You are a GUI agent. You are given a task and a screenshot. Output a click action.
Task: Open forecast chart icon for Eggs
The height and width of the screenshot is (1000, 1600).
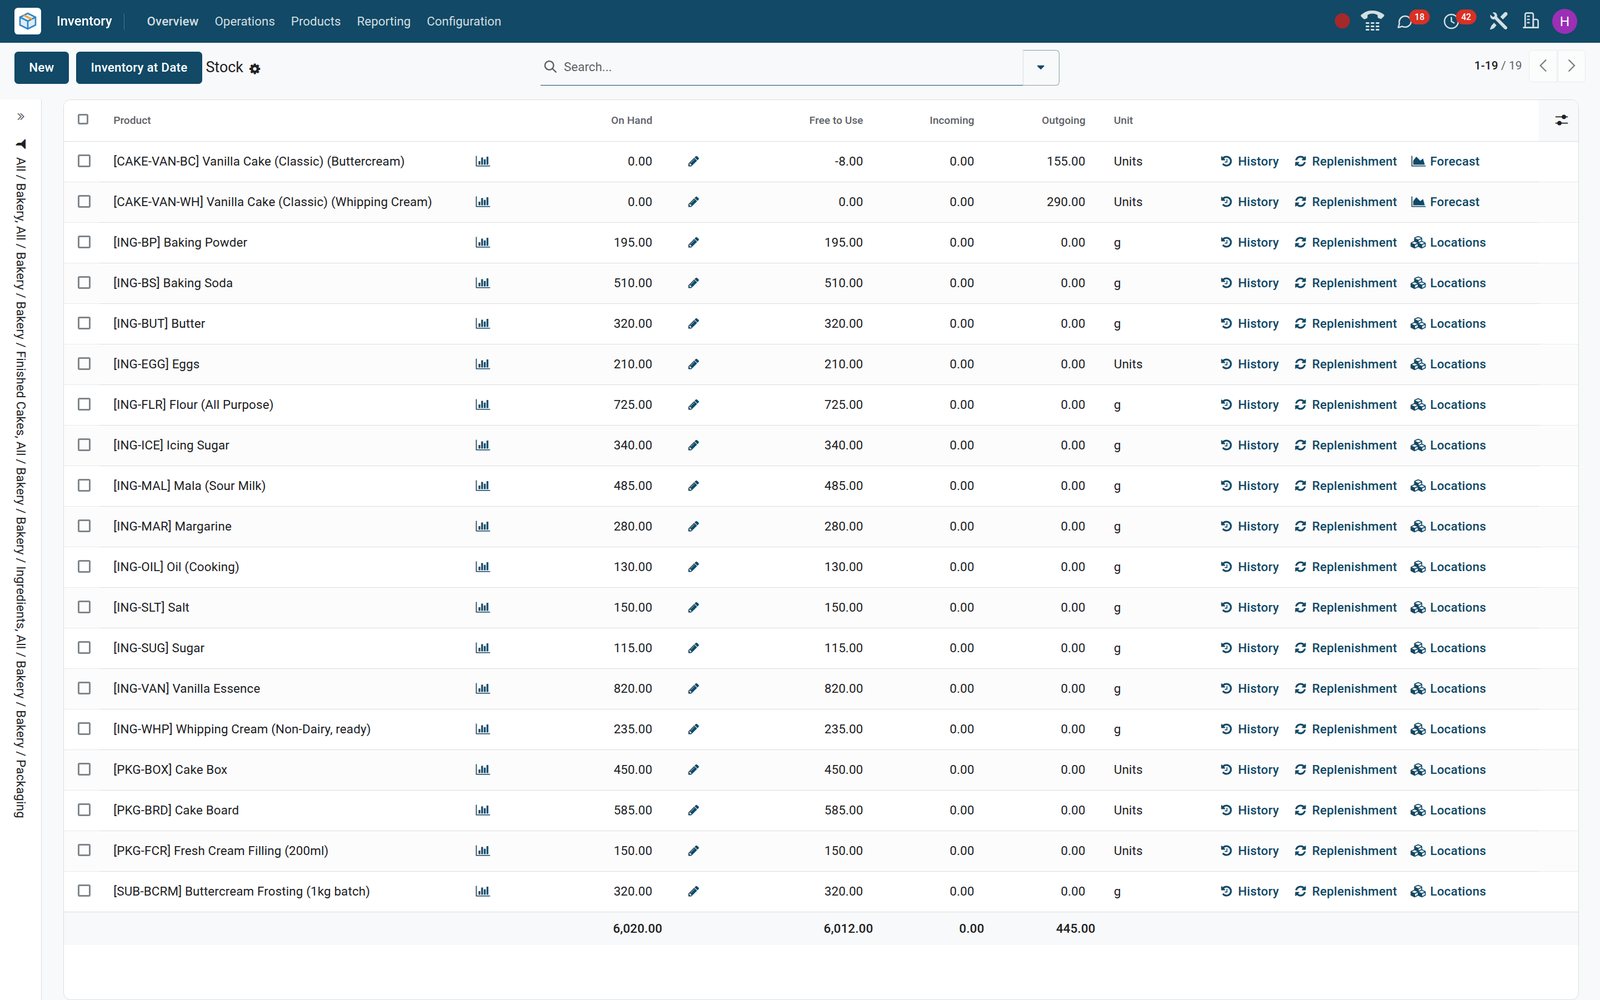[x=483, y=364]
